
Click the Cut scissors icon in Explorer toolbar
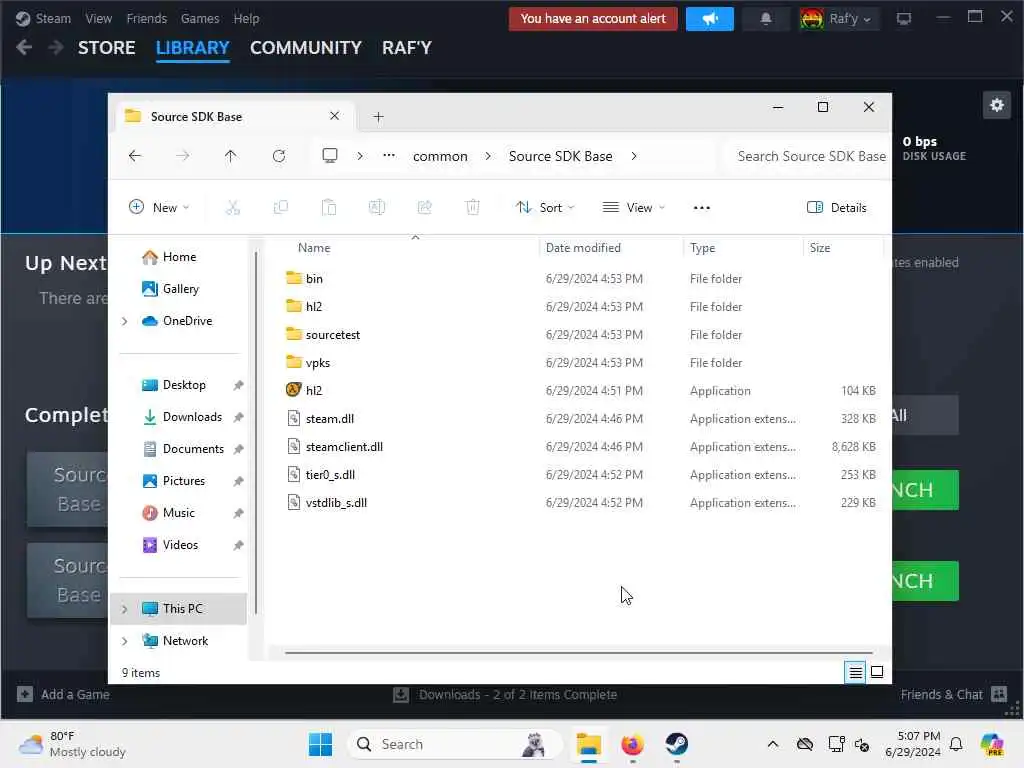tap(232, 208)
